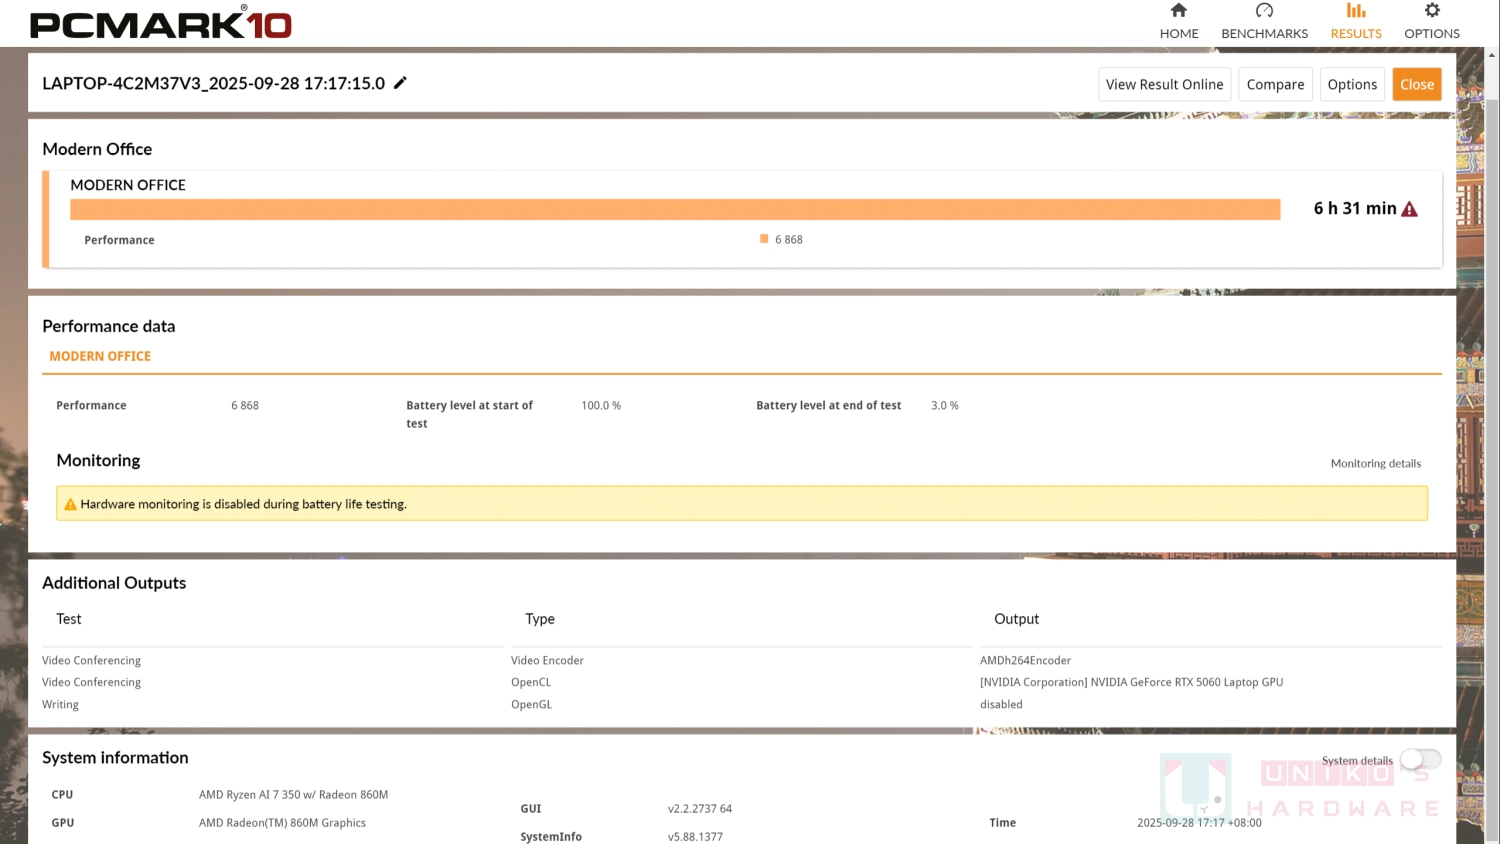Screen dimensions: 1500x844
Task: Click the Type column header
Action: point(540,619)
